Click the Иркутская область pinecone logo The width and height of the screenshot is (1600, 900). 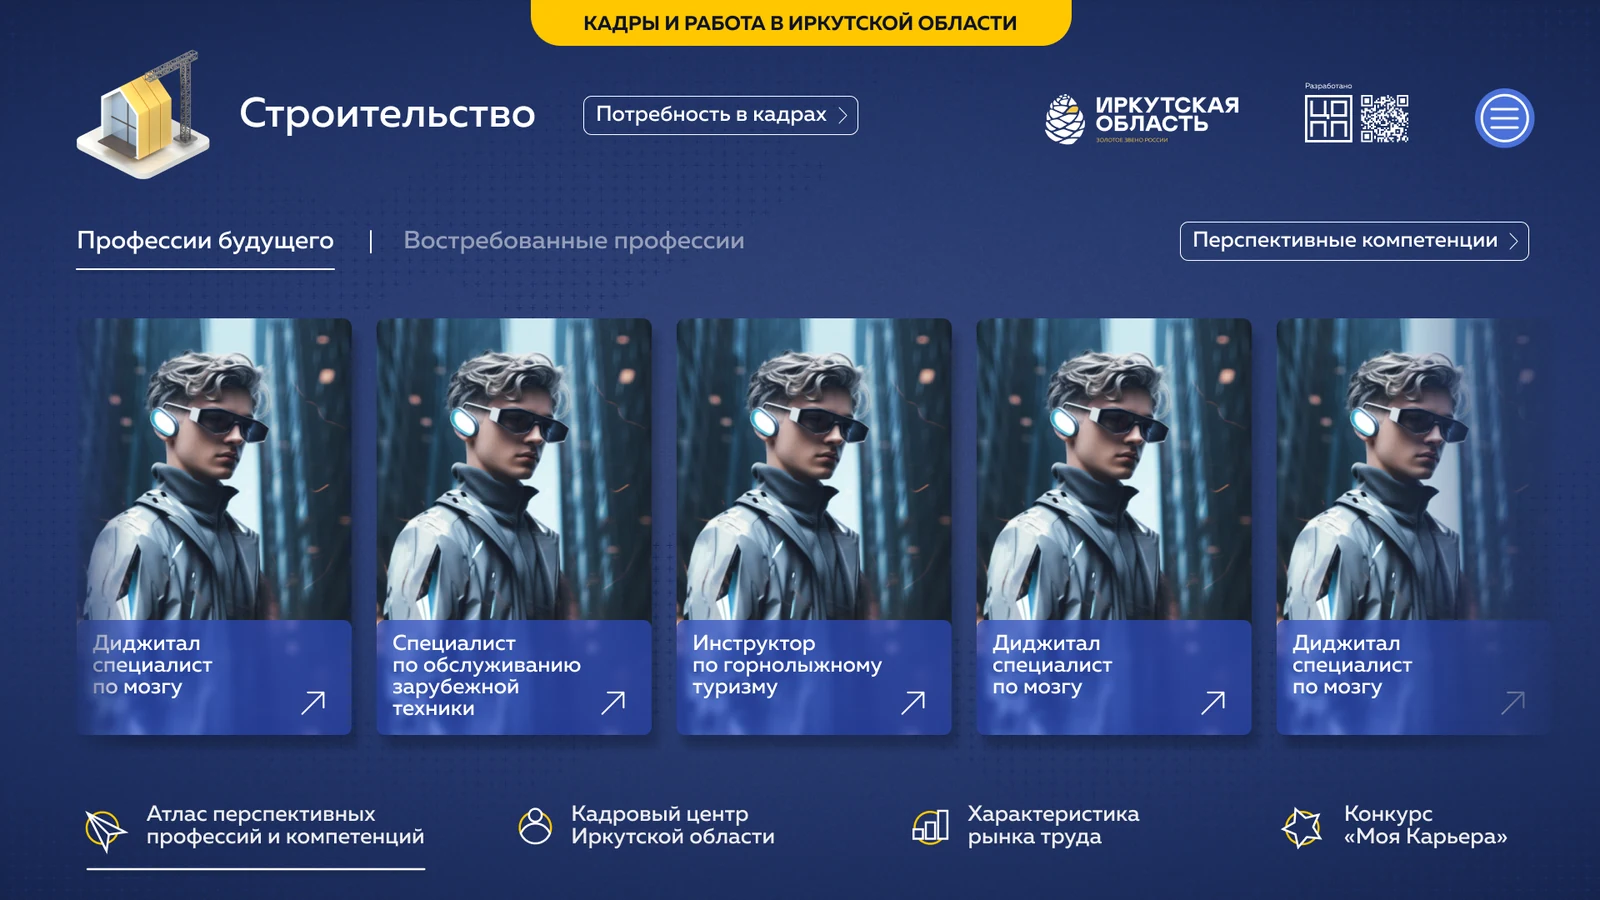[1064, 119]
